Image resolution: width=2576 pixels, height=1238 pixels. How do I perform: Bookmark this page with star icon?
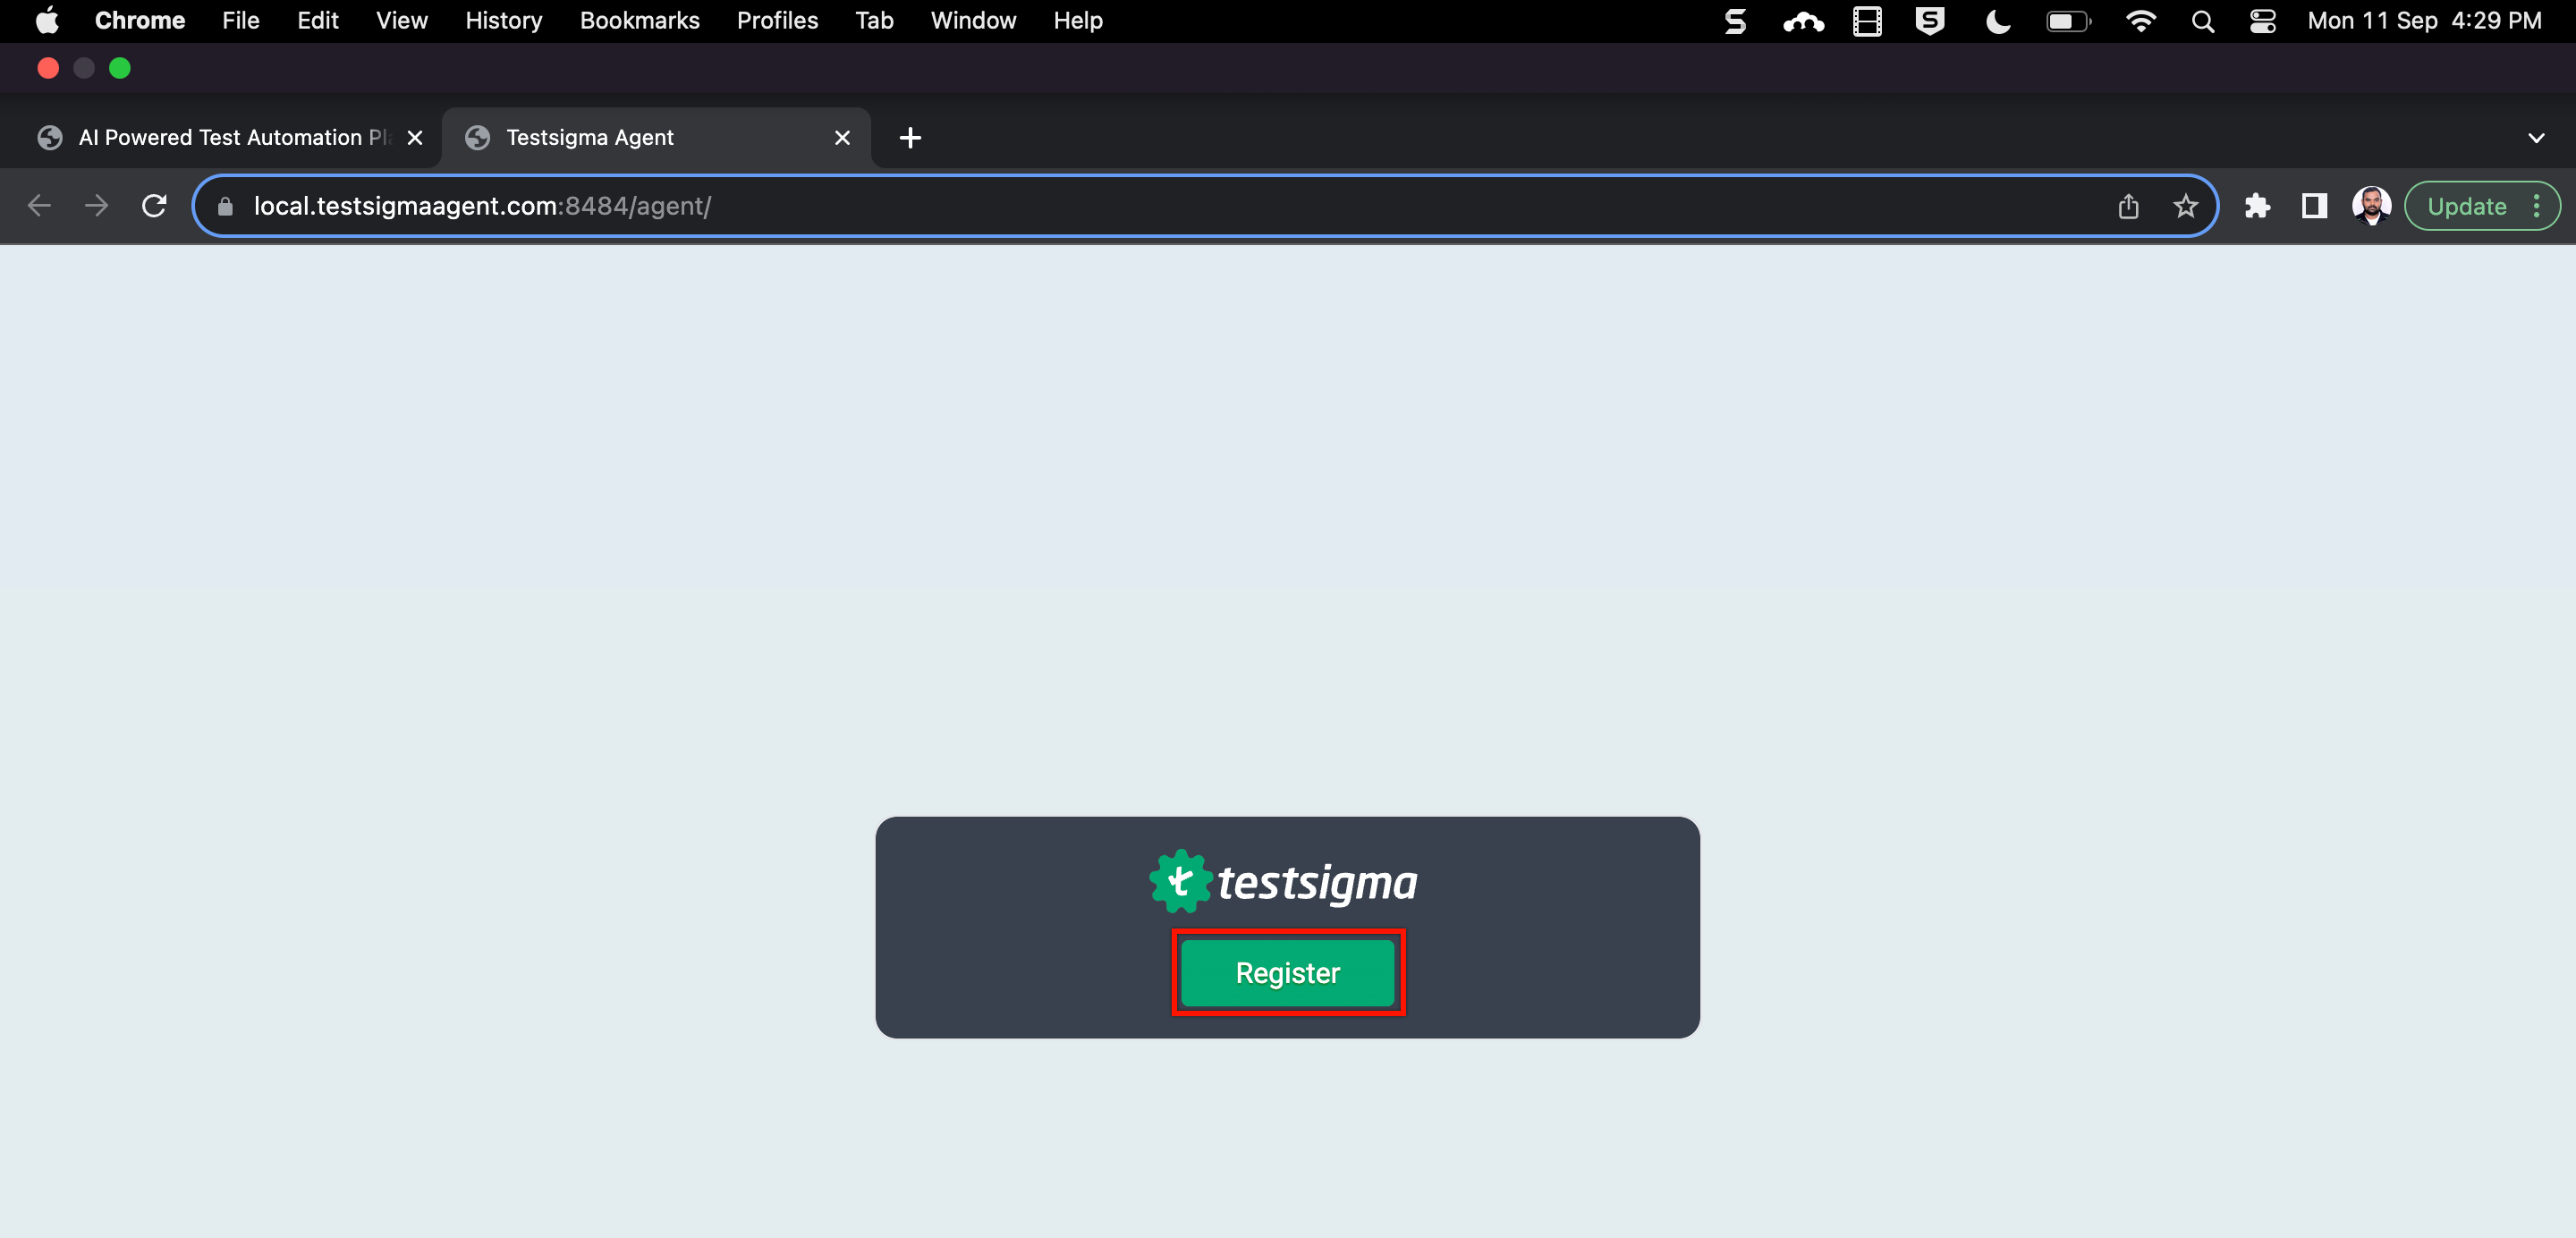click(2186, 206)
